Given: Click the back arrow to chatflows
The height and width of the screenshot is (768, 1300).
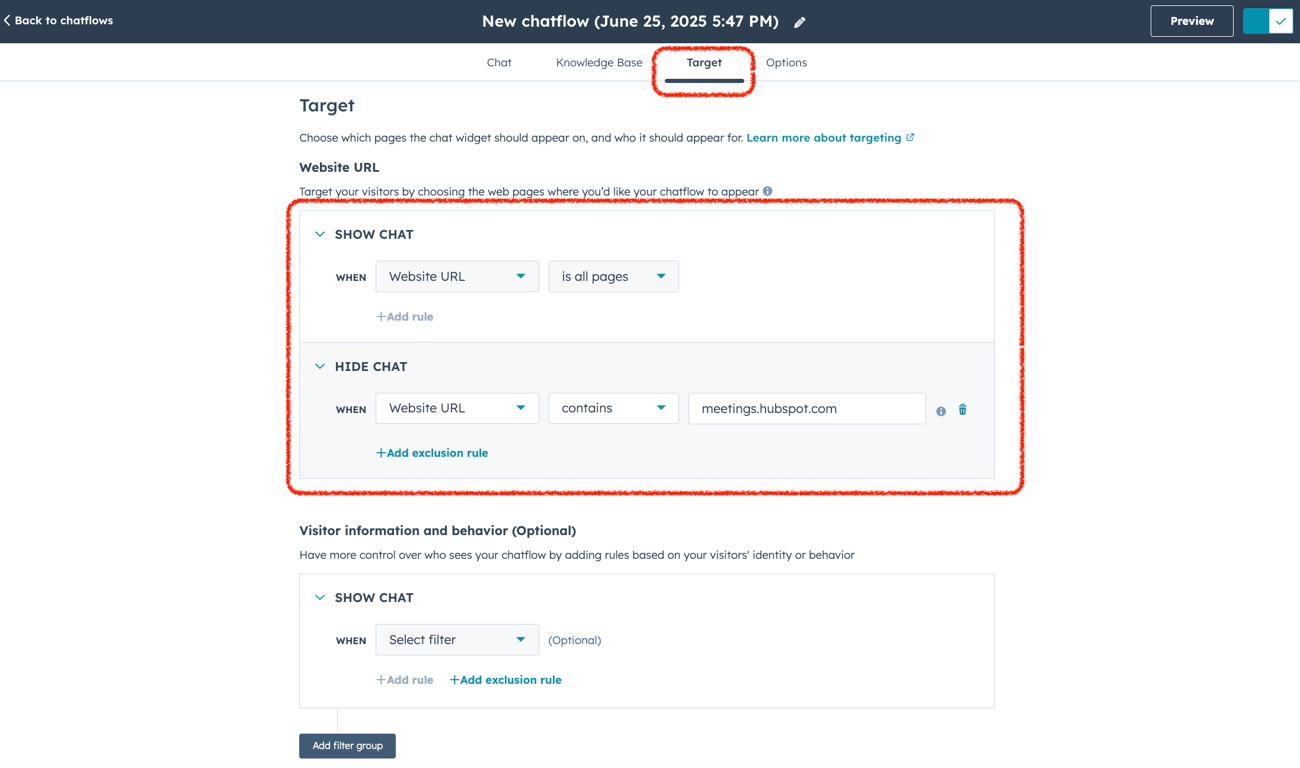Looking at the screenshot, I should pyautogui.click(x=7, y=20).
